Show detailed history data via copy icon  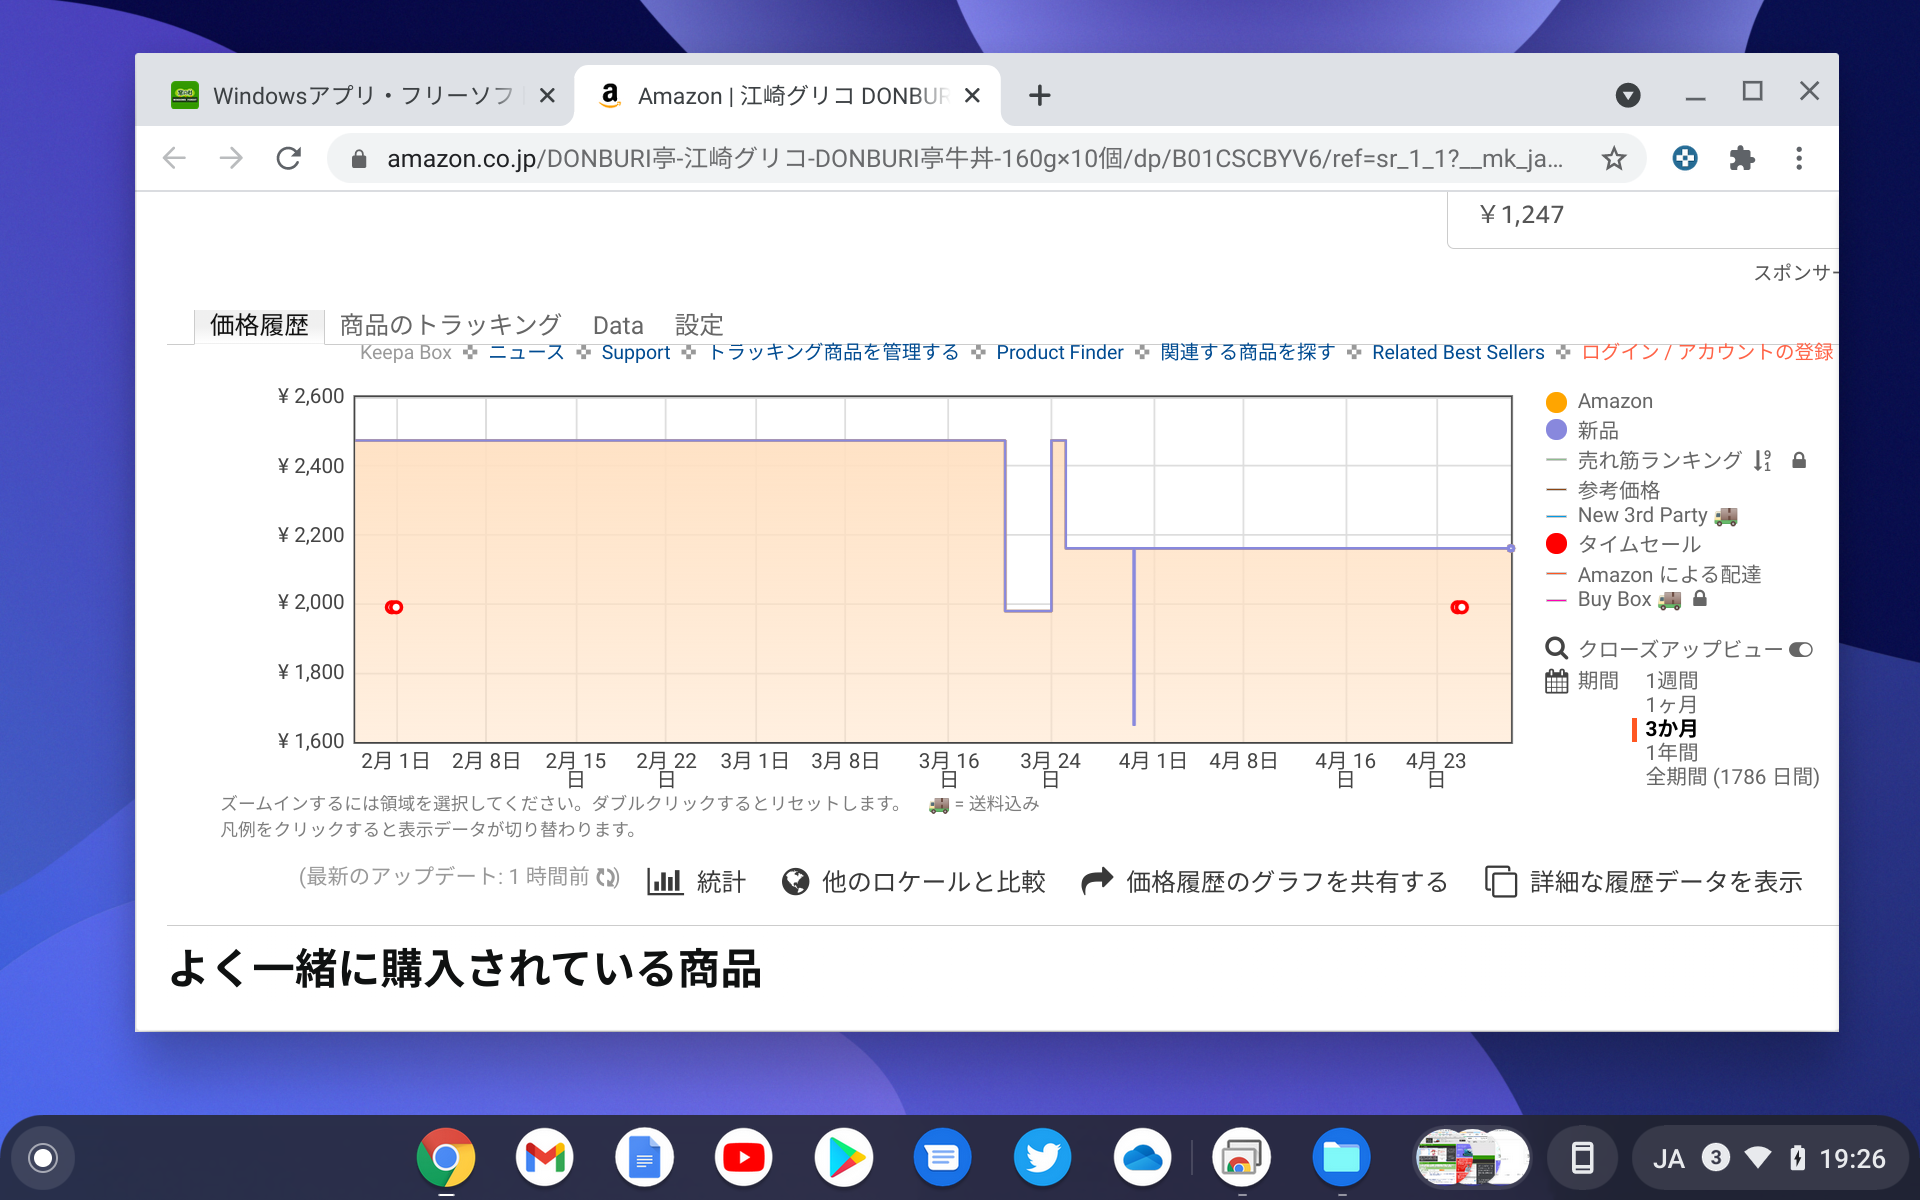(x=1501, y=882)
